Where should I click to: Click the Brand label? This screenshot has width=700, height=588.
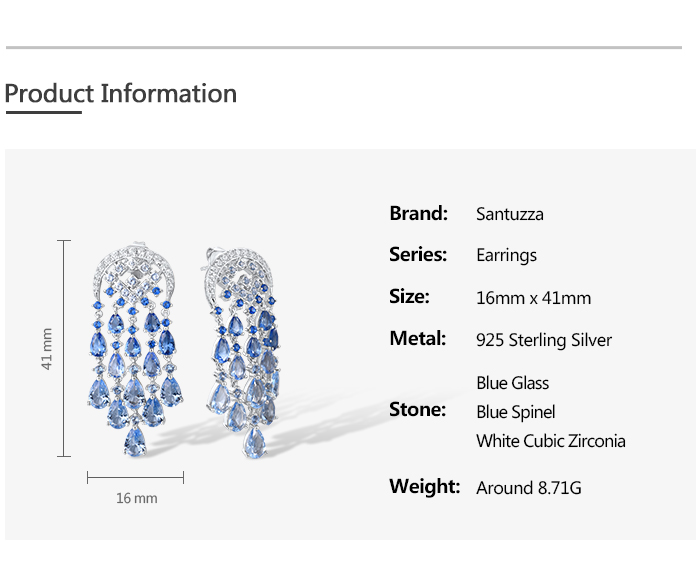point(418,213)
